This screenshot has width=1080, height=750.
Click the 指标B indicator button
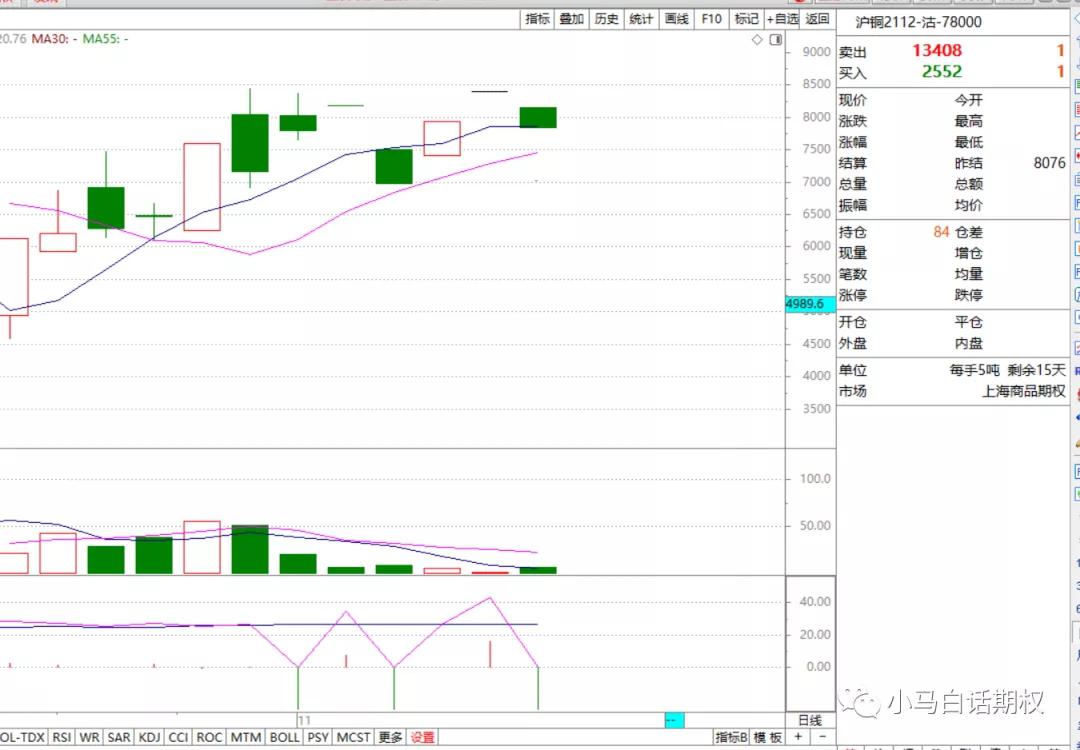click(731, 737)
